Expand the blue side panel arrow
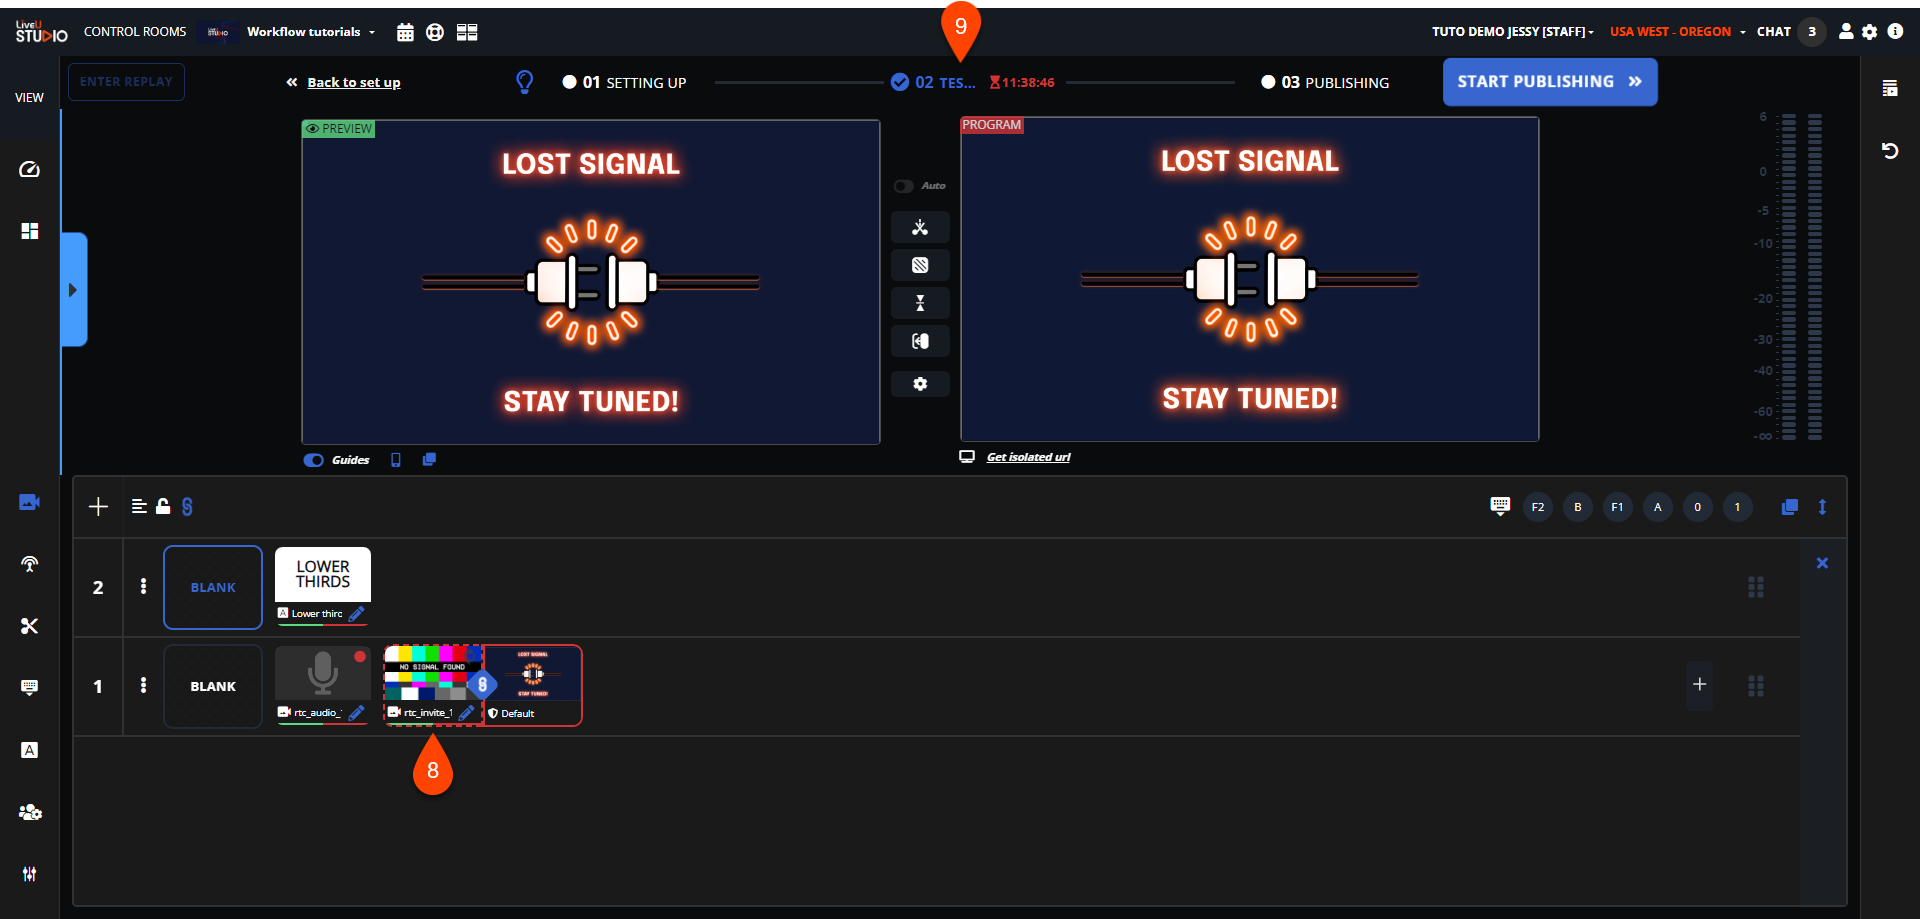Screen dimensions: 1920x919 click(74, 290)
